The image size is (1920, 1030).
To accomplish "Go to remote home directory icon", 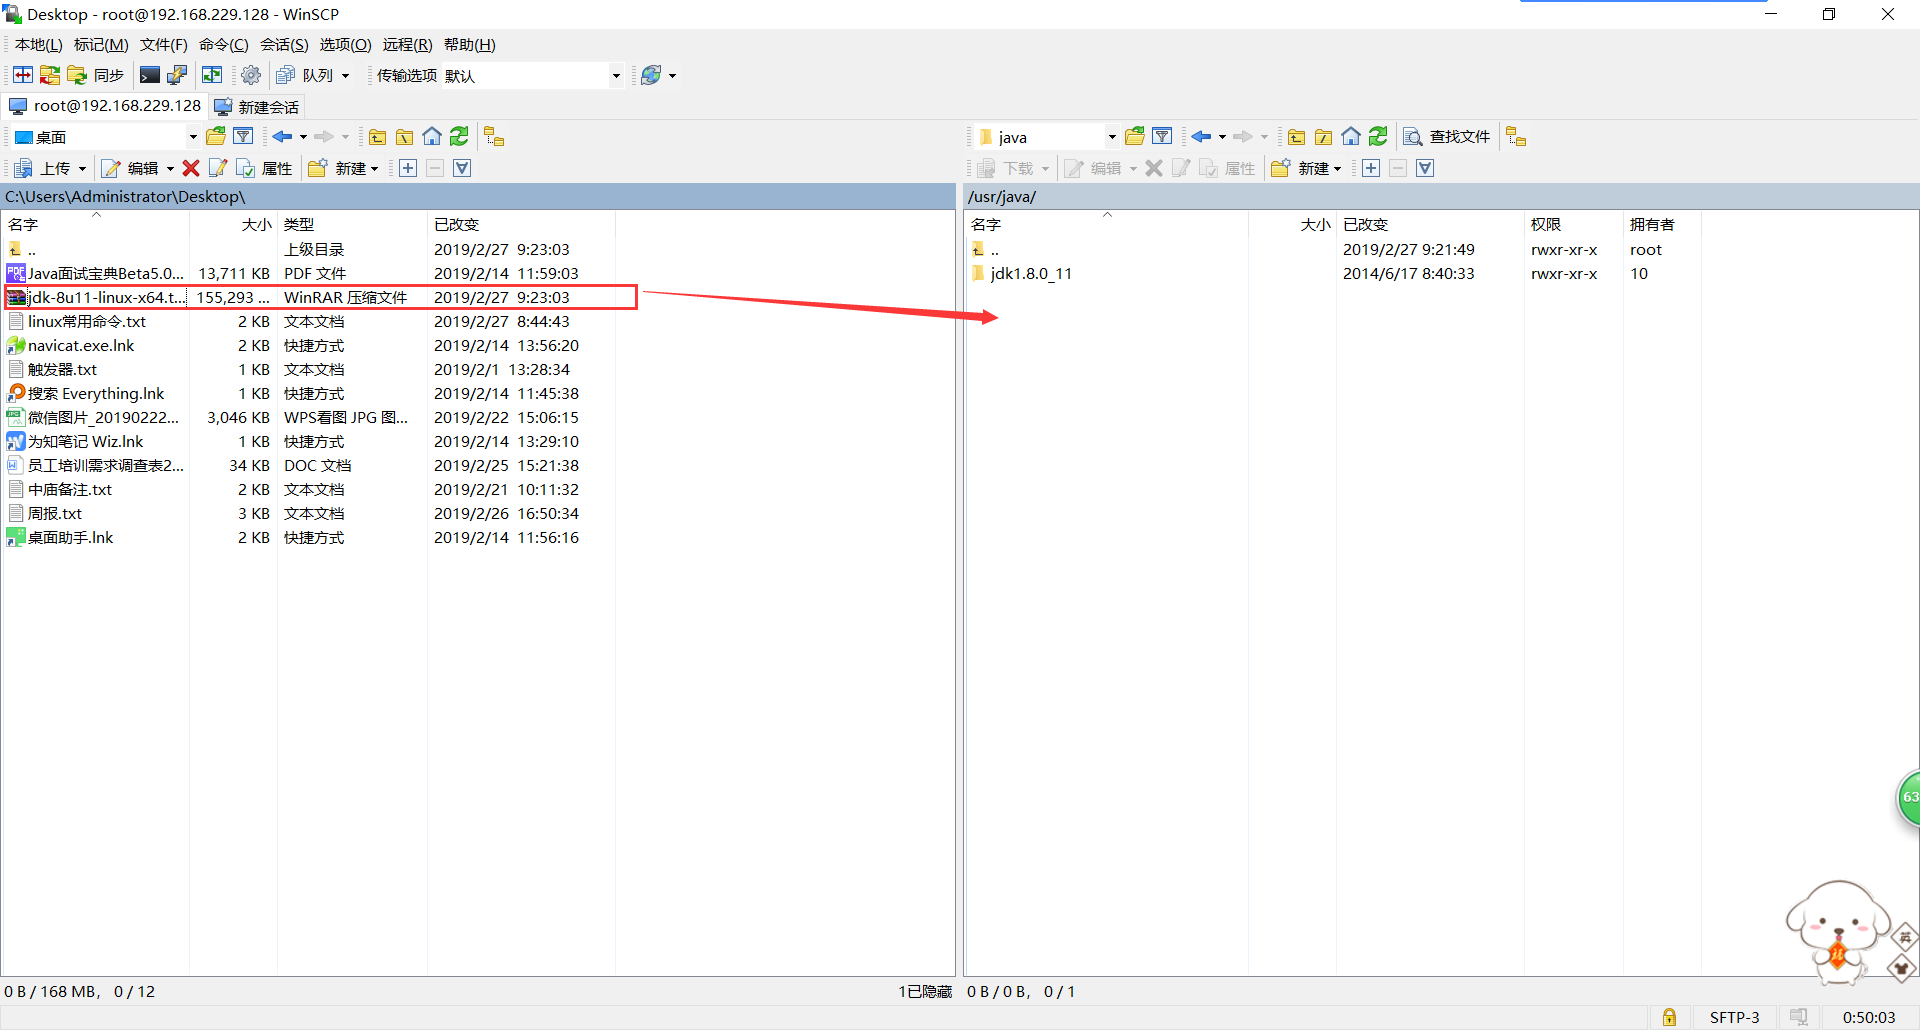I will pos(1351,137).
